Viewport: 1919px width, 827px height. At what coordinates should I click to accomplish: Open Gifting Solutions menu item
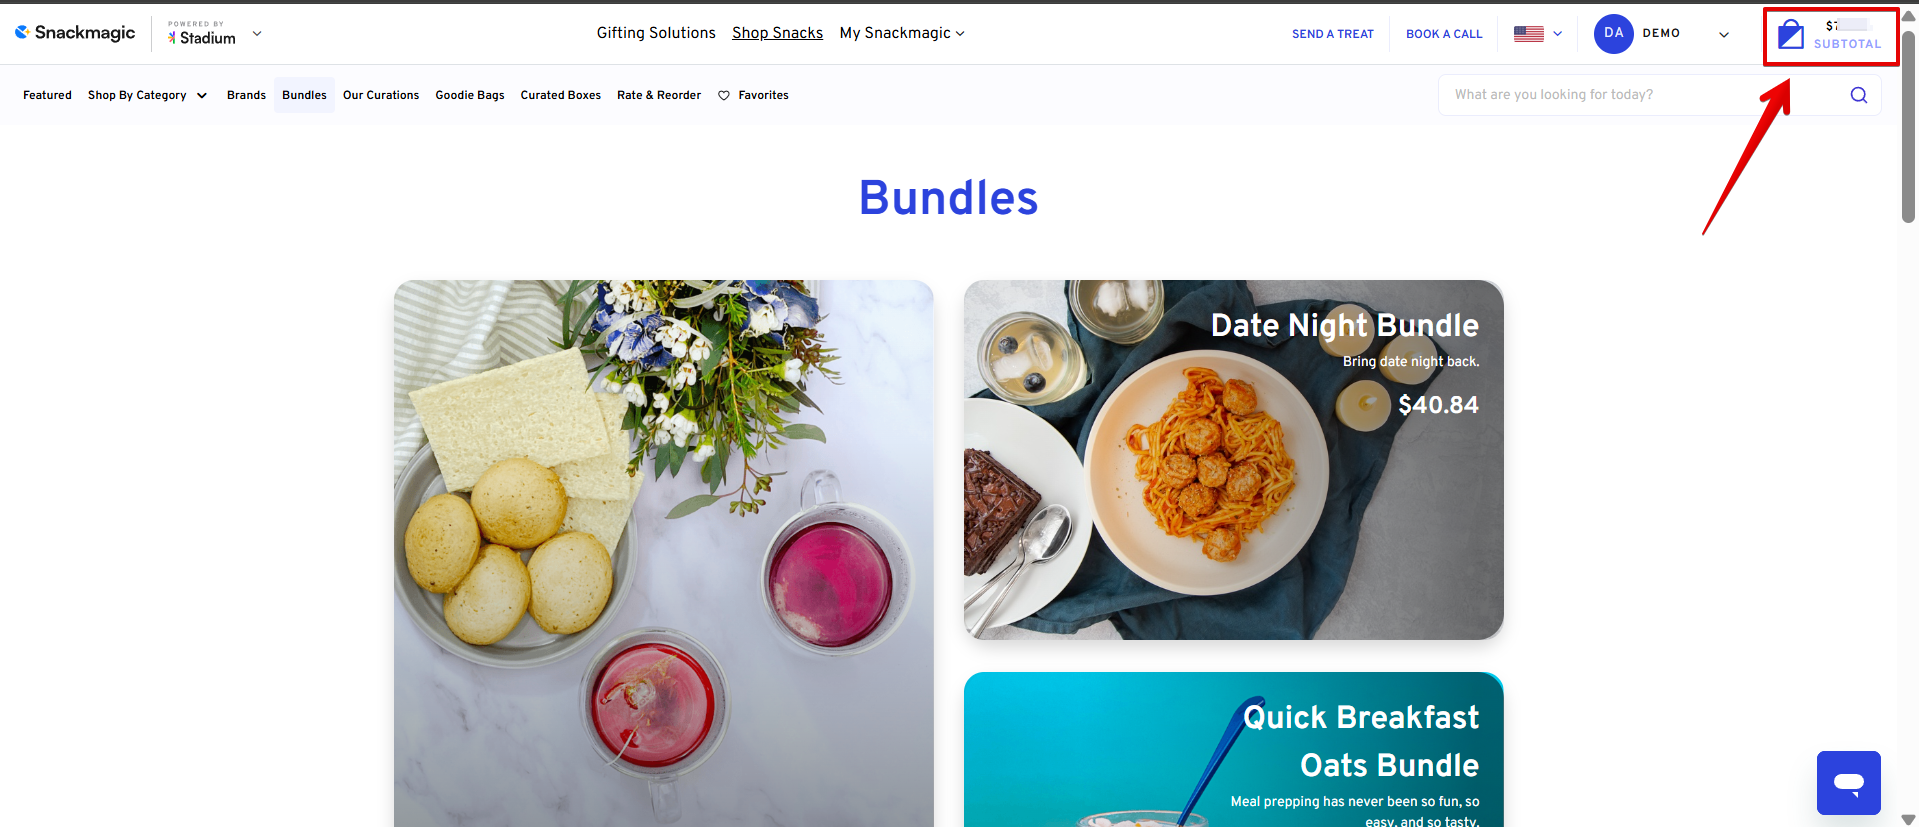coord(656,33)
